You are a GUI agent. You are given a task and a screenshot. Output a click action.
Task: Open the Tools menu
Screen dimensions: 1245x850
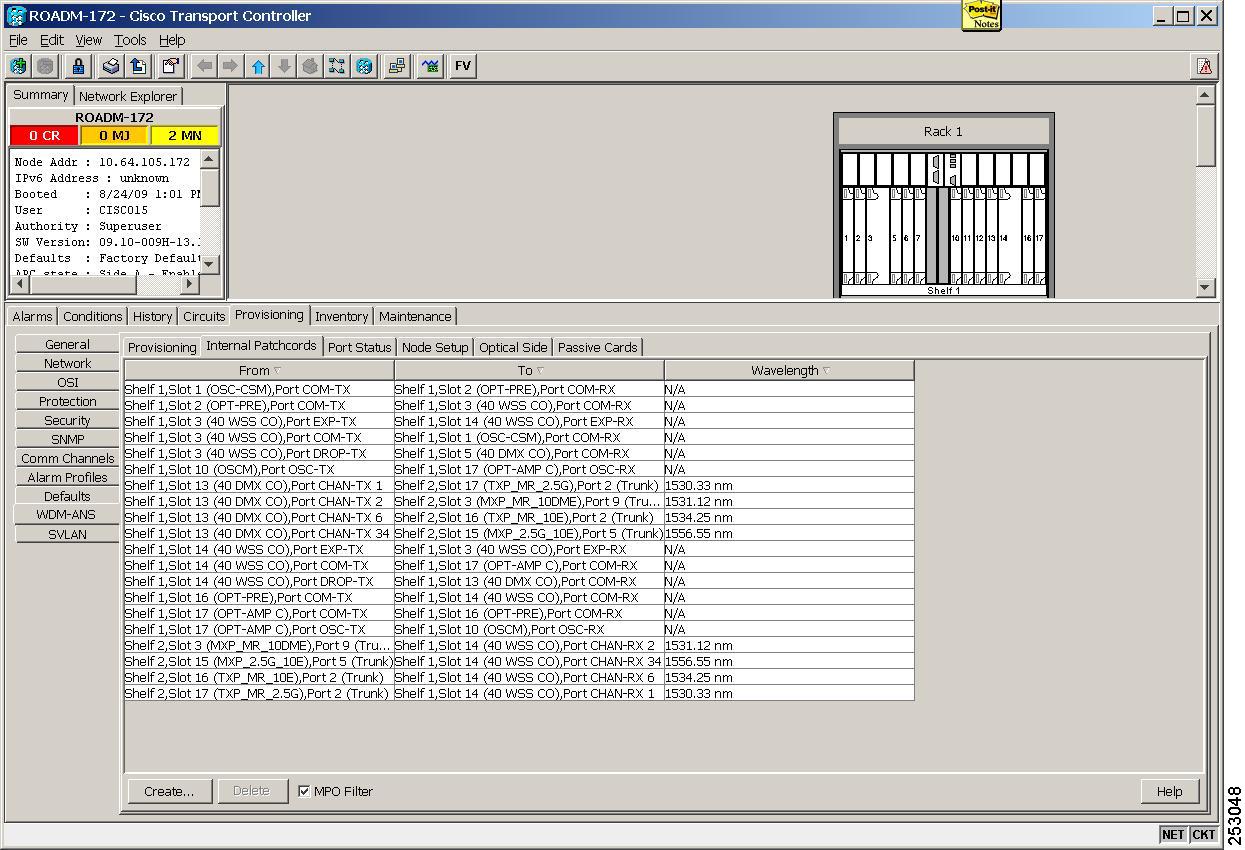(130, 40)
